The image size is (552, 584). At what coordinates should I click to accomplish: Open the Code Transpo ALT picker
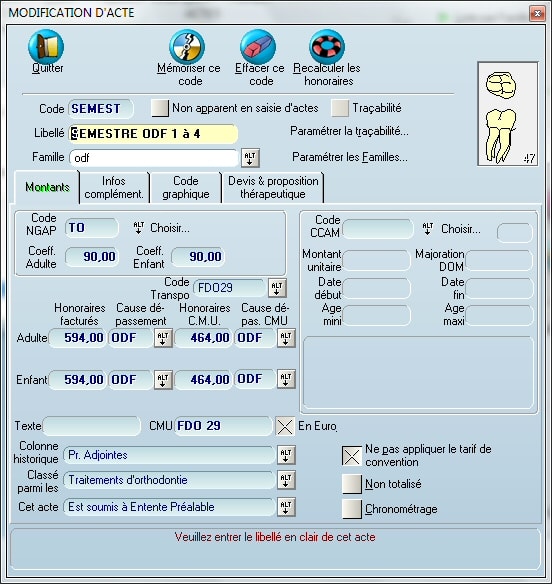(x=277, y=288)
